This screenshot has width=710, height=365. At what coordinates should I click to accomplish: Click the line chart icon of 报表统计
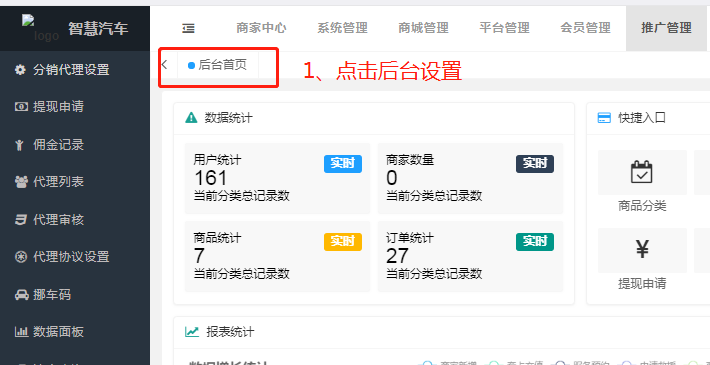pos(192,332)
